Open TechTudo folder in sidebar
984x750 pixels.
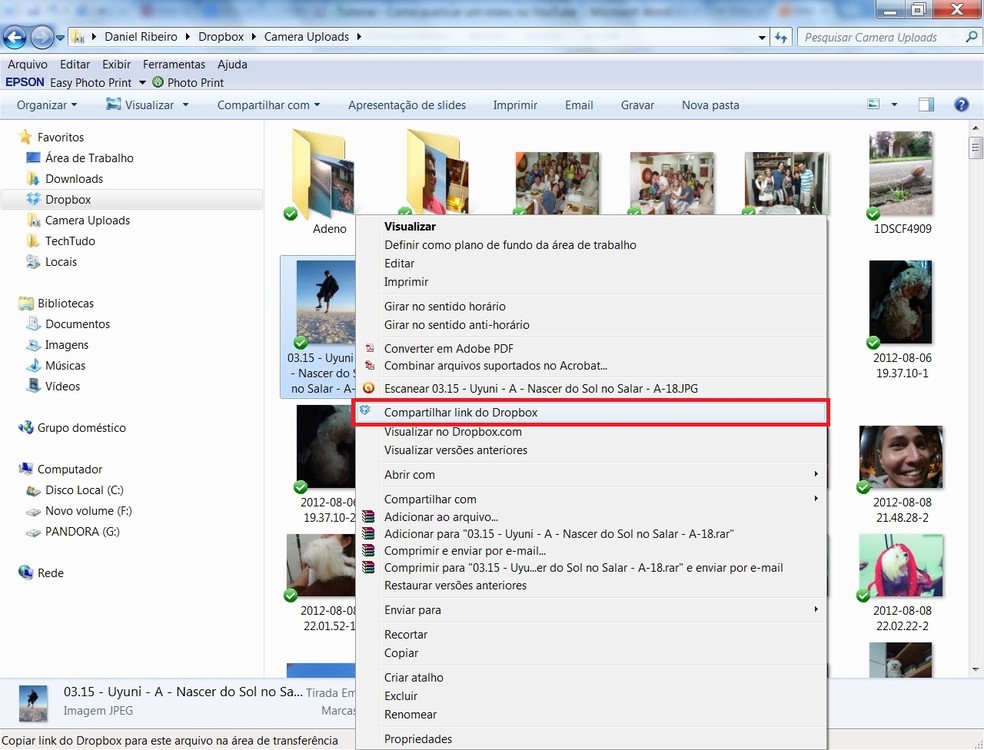pyautogui.click(x=70, y=241)
